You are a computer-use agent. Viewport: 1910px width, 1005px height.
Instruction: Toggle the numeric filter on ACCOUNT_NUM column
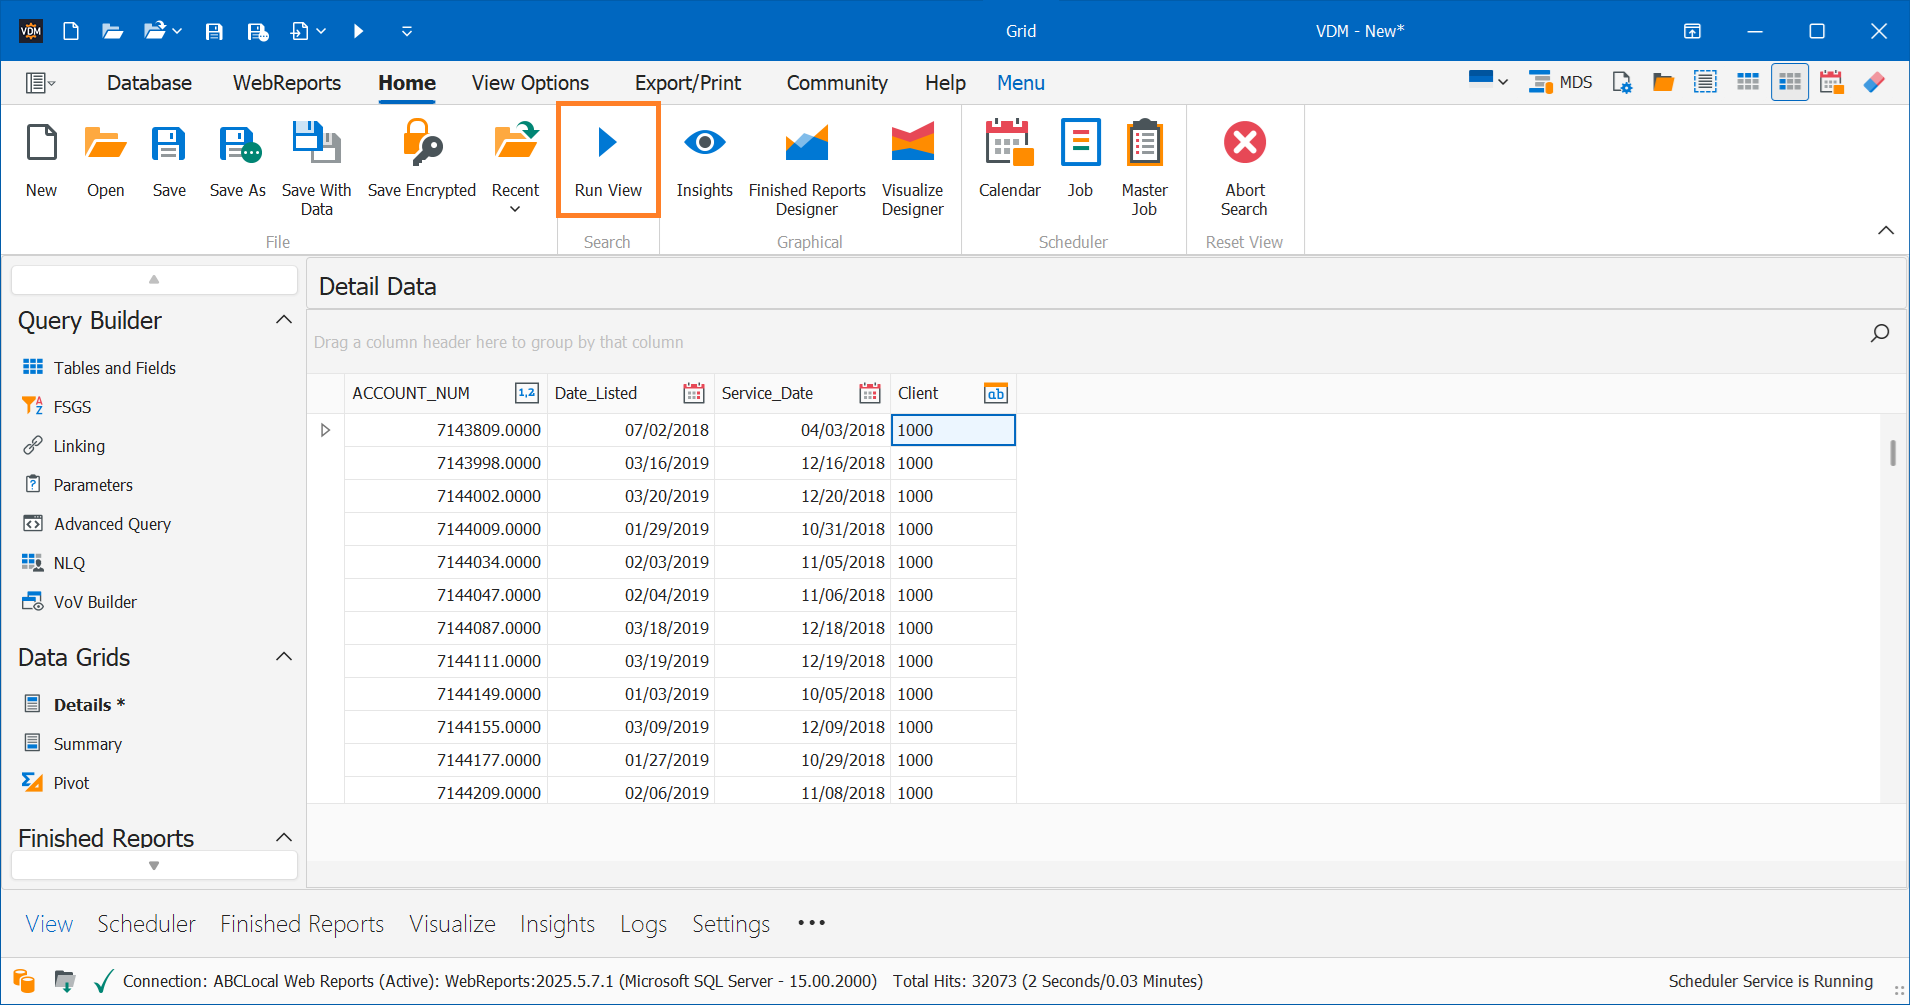pos(525,393)
